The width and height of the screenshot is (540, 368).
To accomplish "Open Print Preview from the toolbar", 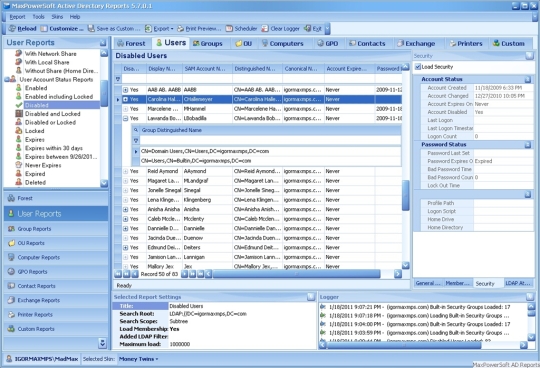I will (x=199, y=29).
